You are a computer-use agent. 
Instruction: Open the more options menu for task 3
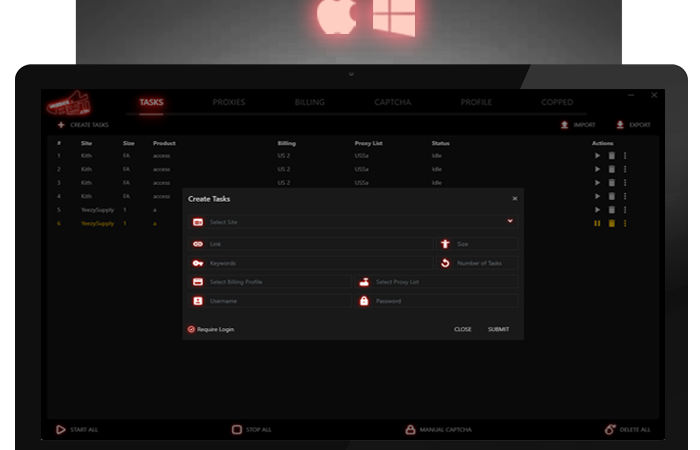pos(626,183)
